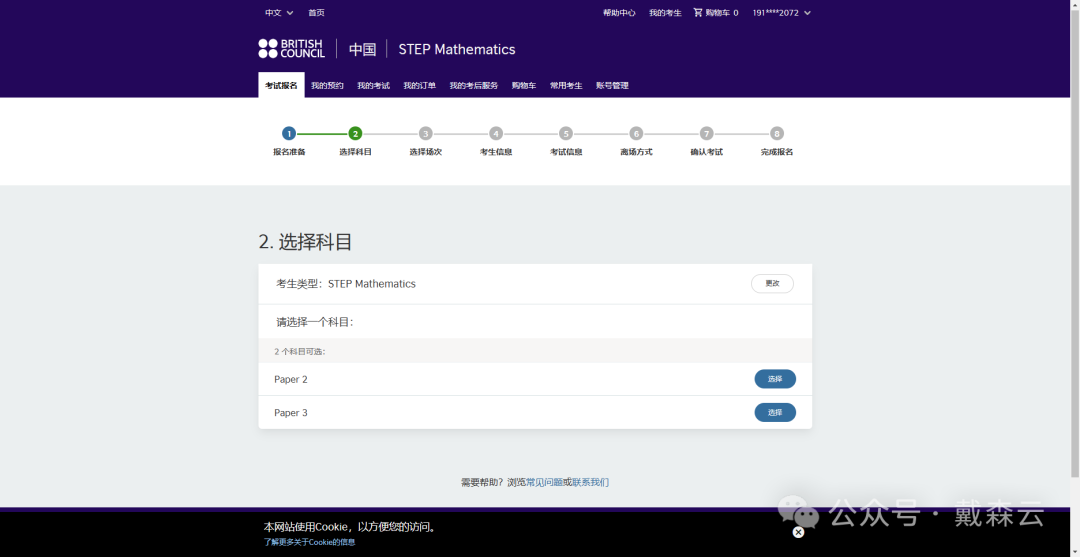The width and height of the screenshot is (1080, 557).
Task: Go to 我的考后服务 tab
Action: [x=474, y=85]
